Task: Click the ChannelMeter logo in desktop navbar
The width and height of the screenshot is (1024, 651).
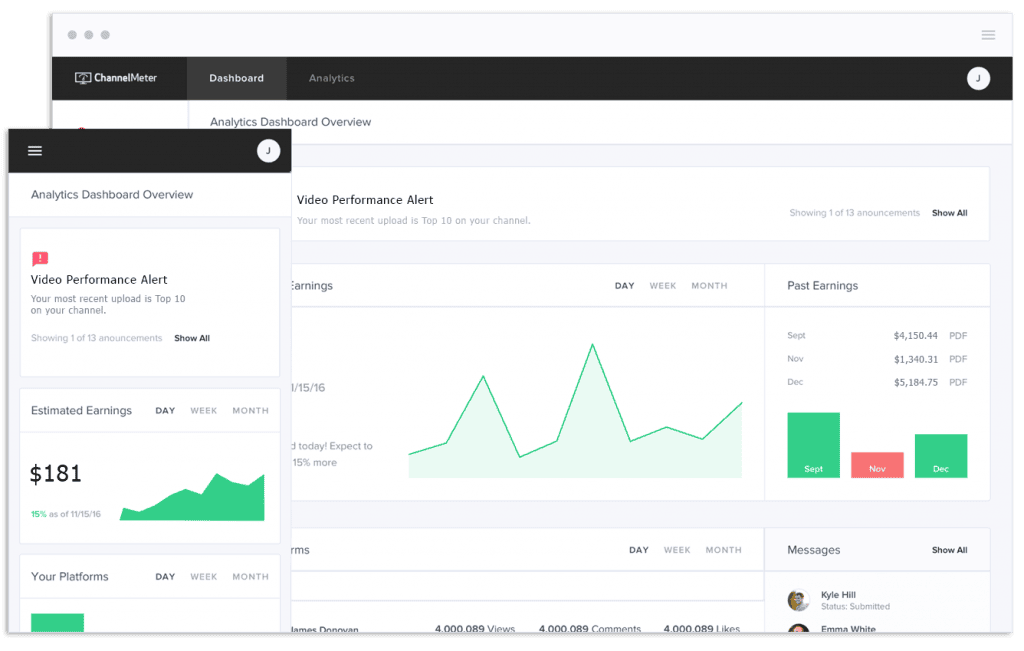Action: 116,78
